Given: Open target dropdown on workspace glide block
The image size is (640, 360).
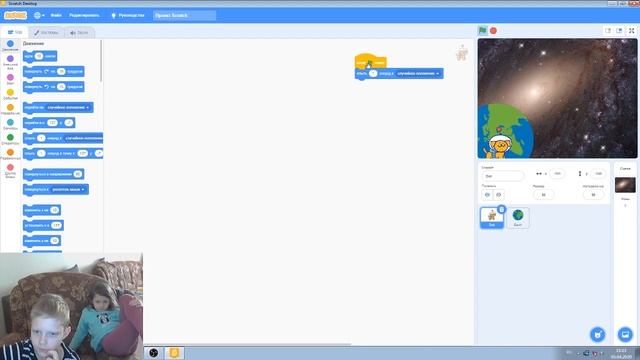Looking at the screenshot, I should (418, 73).
